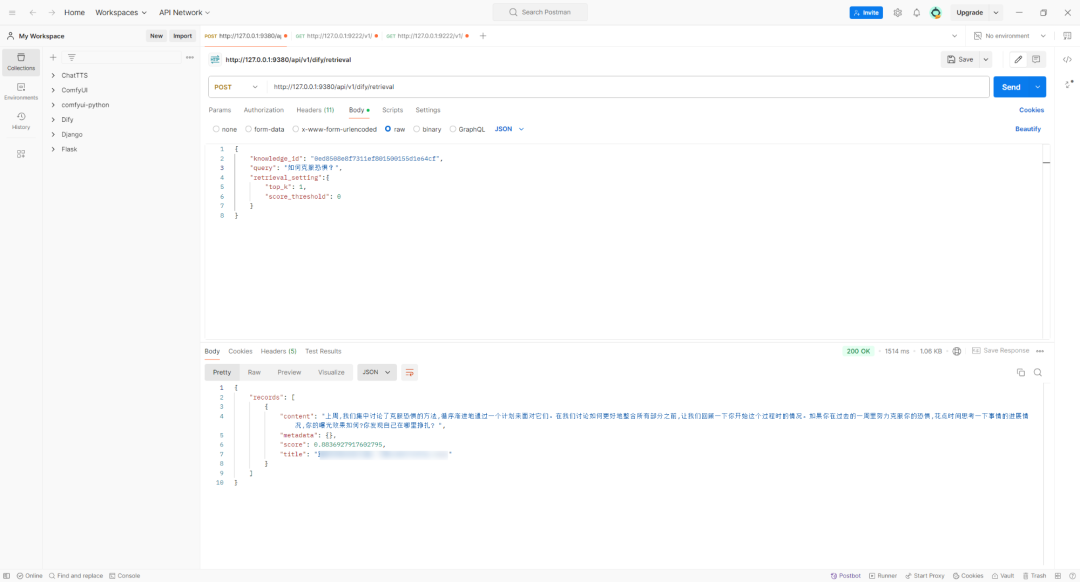The image size is (1080, 582).
Task: Open the Environments sidebar panel
Action: [x=21, y=92]
